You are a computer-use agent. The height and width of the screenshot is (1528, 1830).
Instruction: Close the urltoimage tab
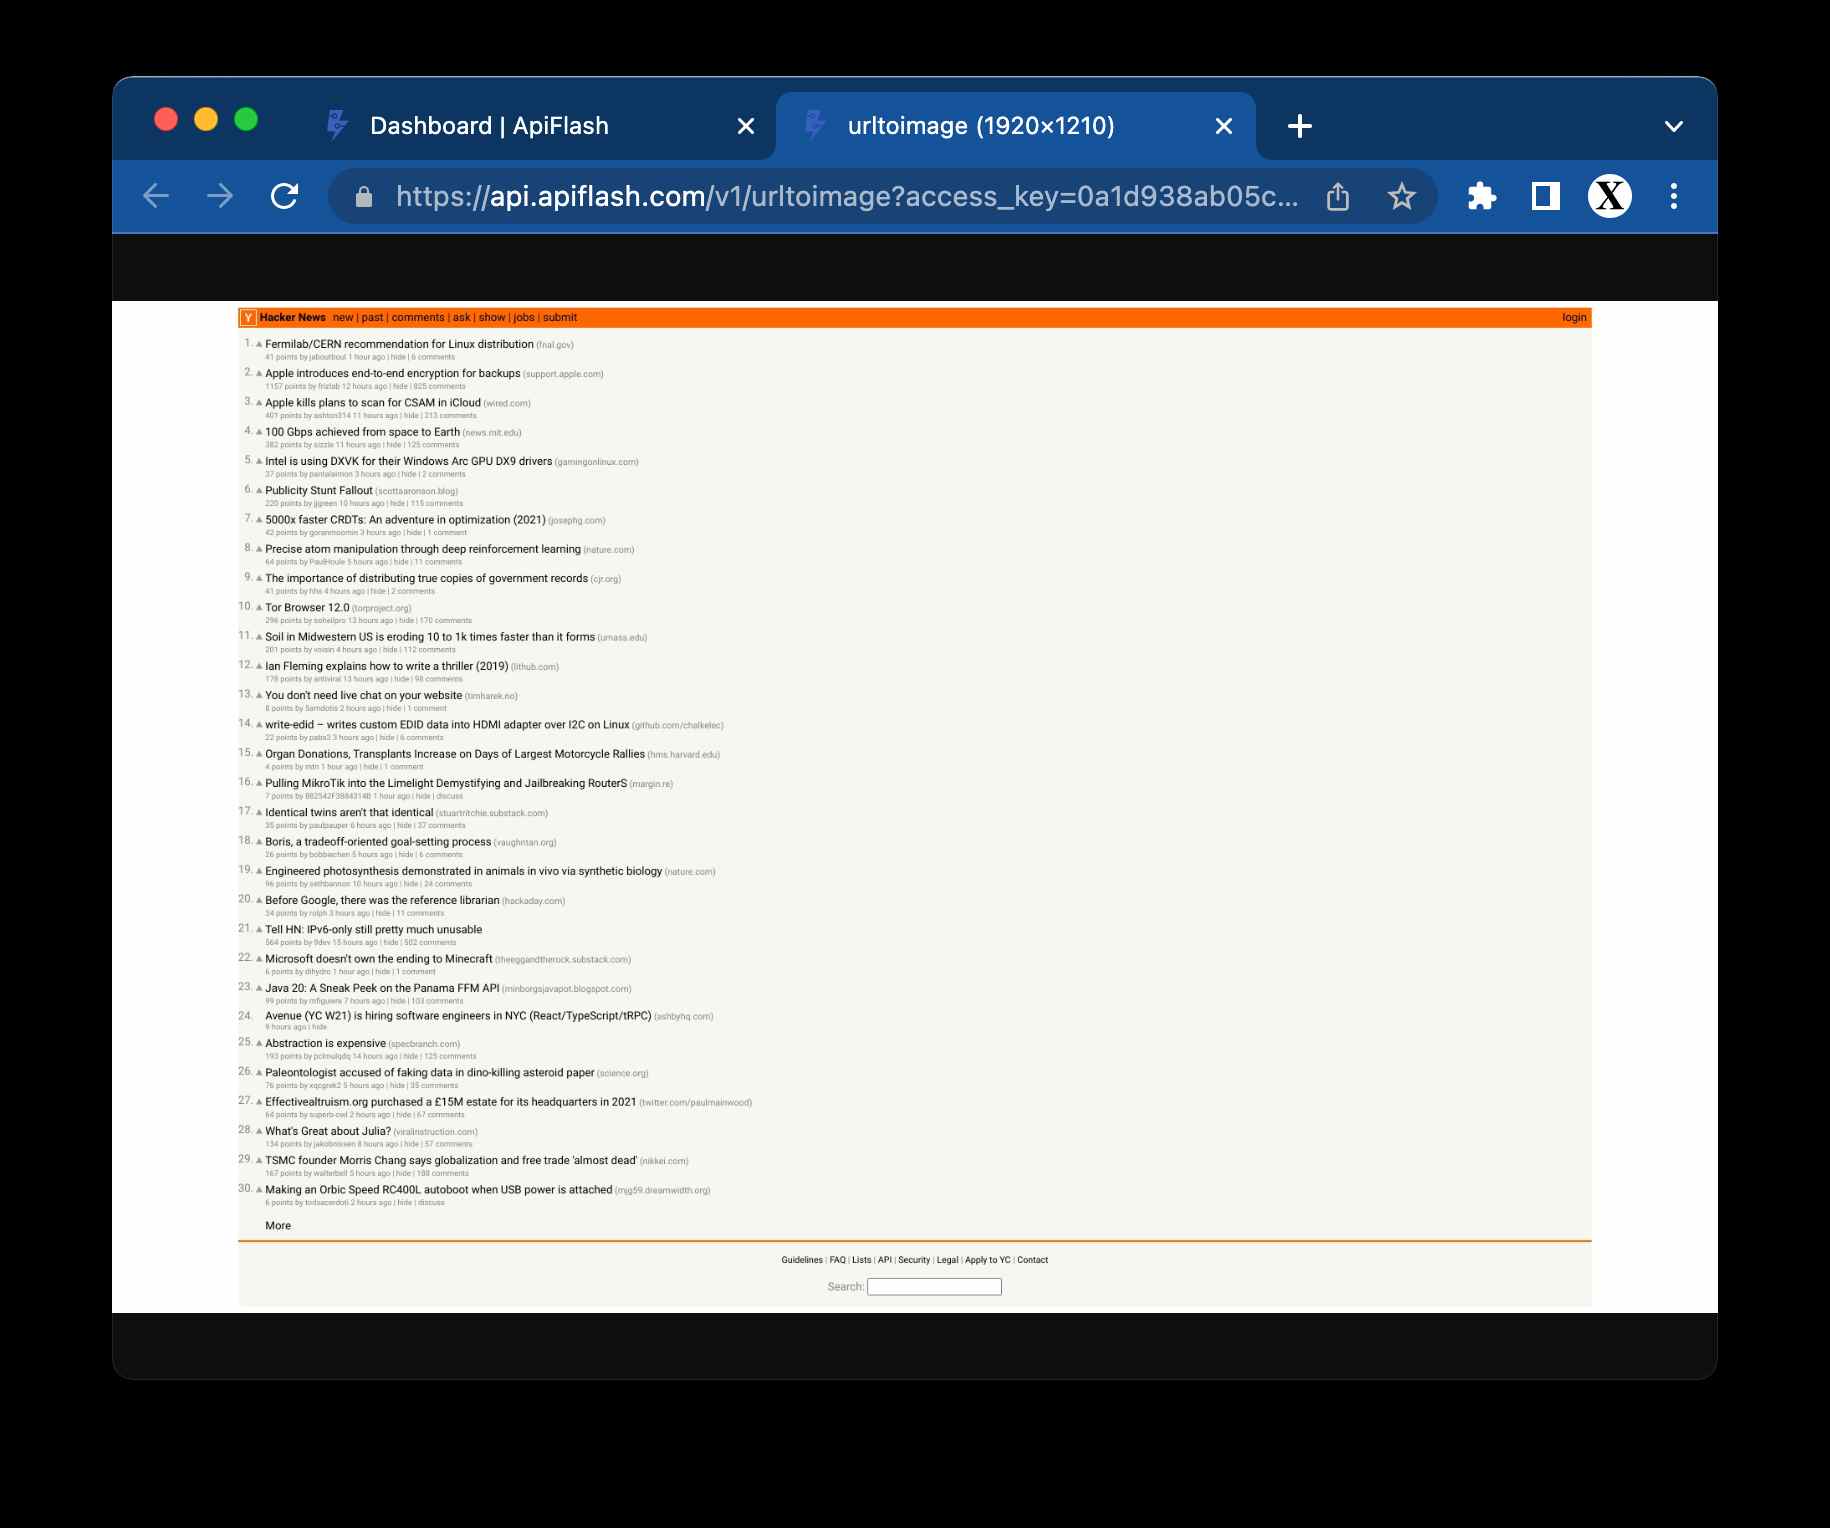coord(1224,126)
